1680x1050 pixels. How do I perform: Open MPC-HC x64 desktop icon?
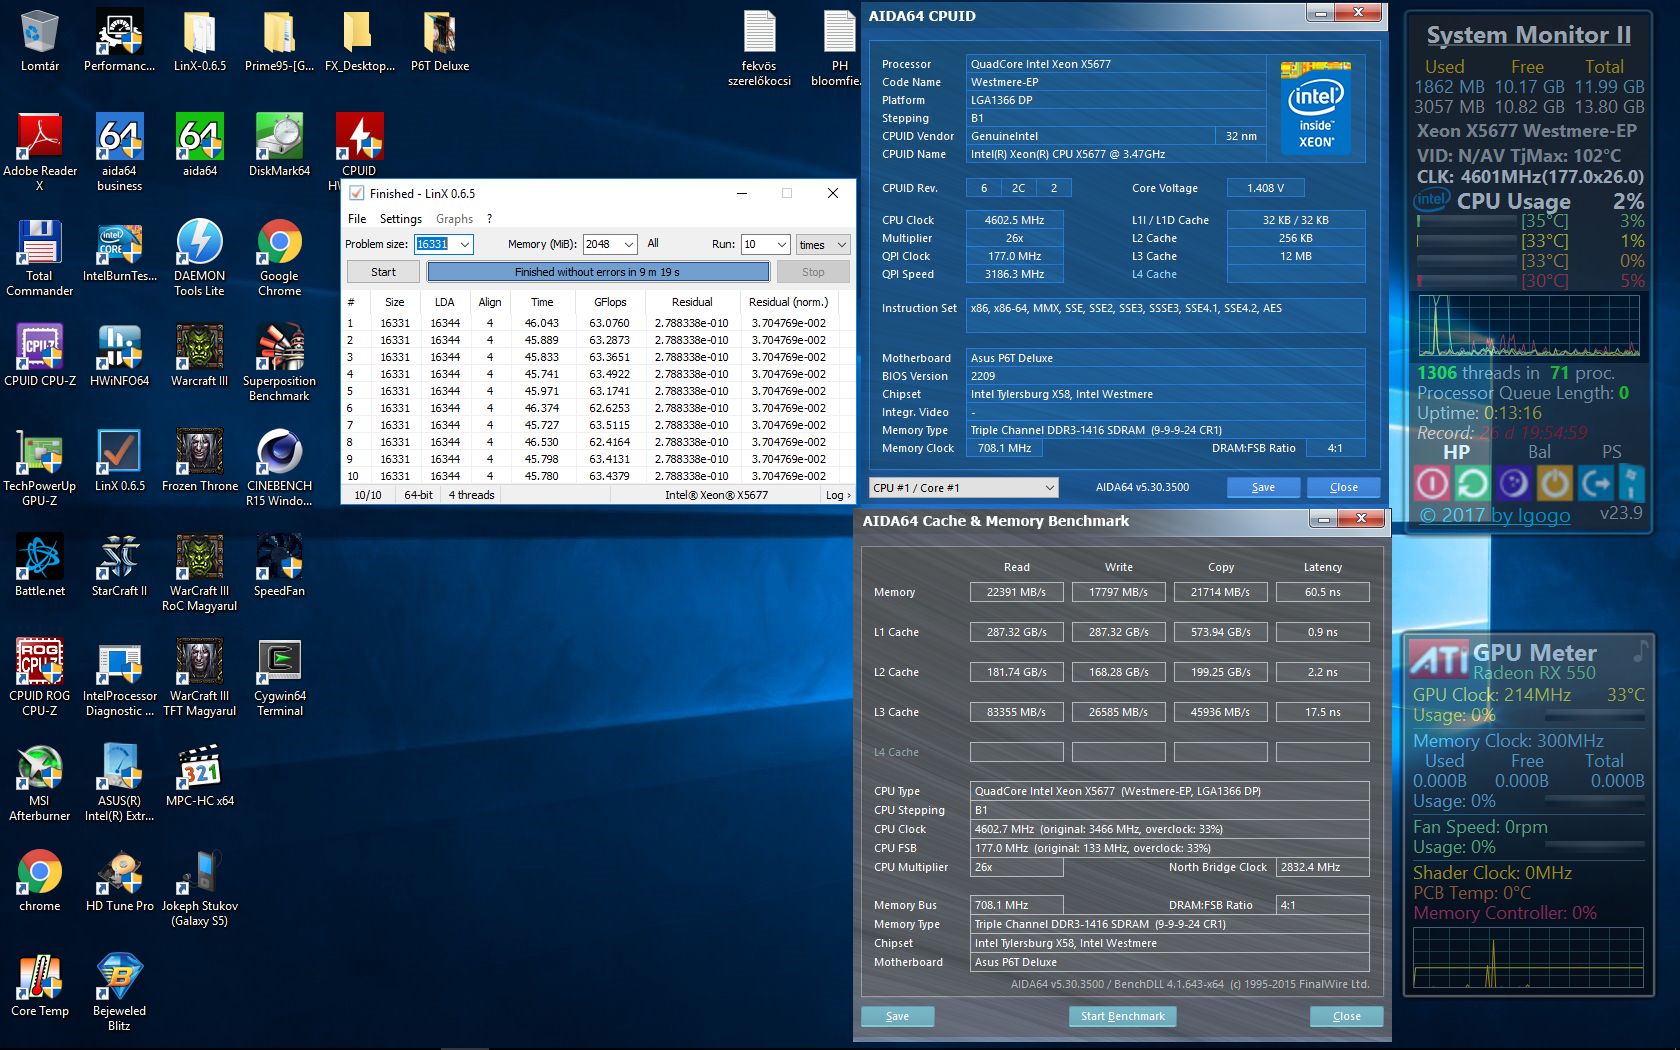(200, 776)
